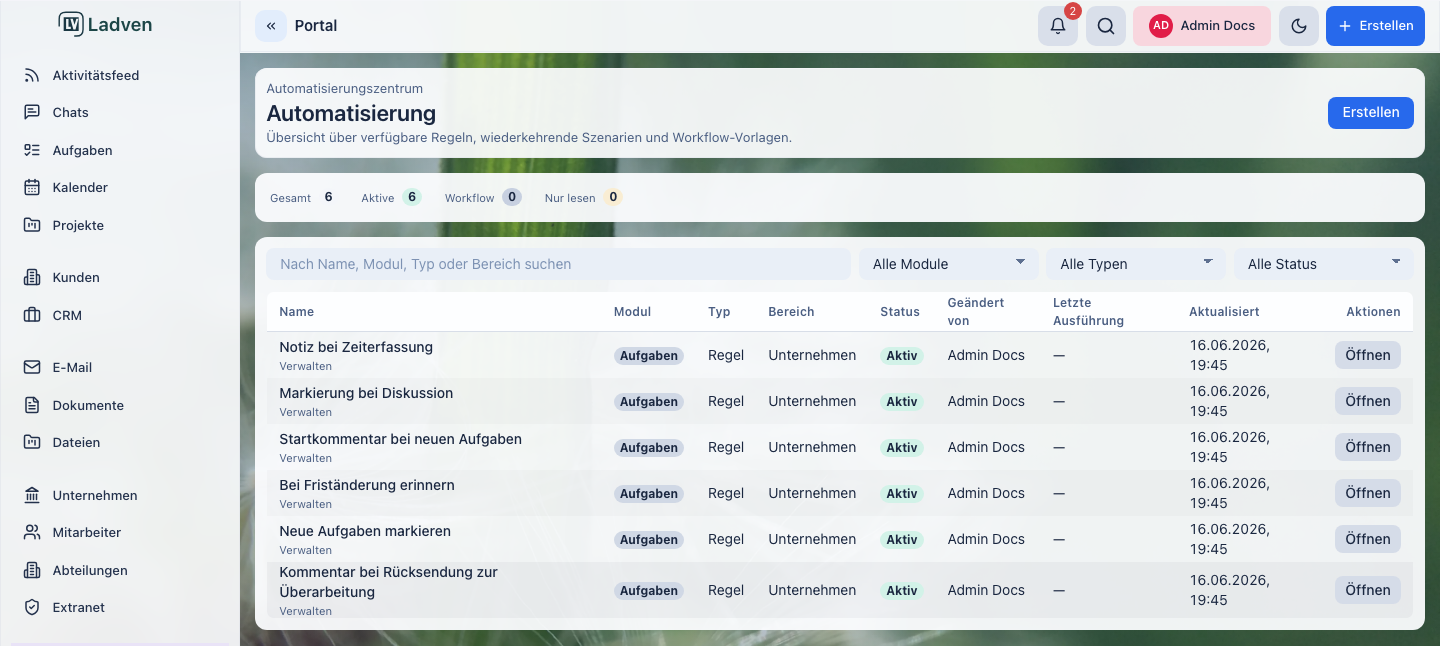Click the CRM briefcase icon
Screen dimensions: 1440x646
tap(32, 315)
